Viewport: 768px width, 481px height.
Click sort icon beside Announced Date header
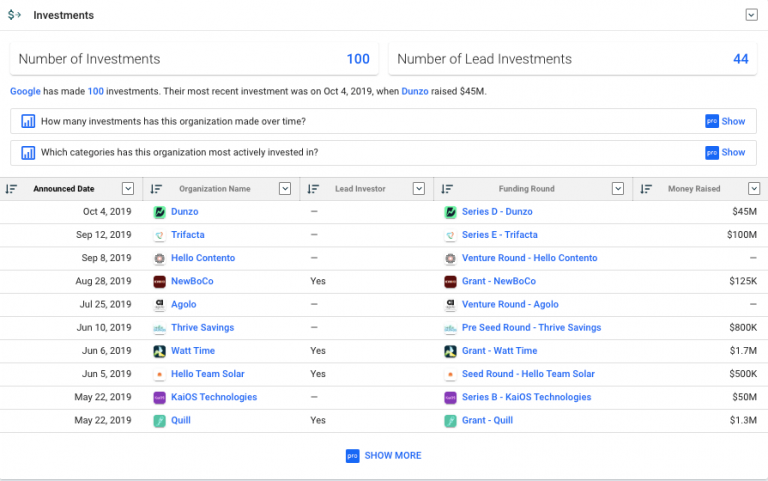[x=12, y=189]
